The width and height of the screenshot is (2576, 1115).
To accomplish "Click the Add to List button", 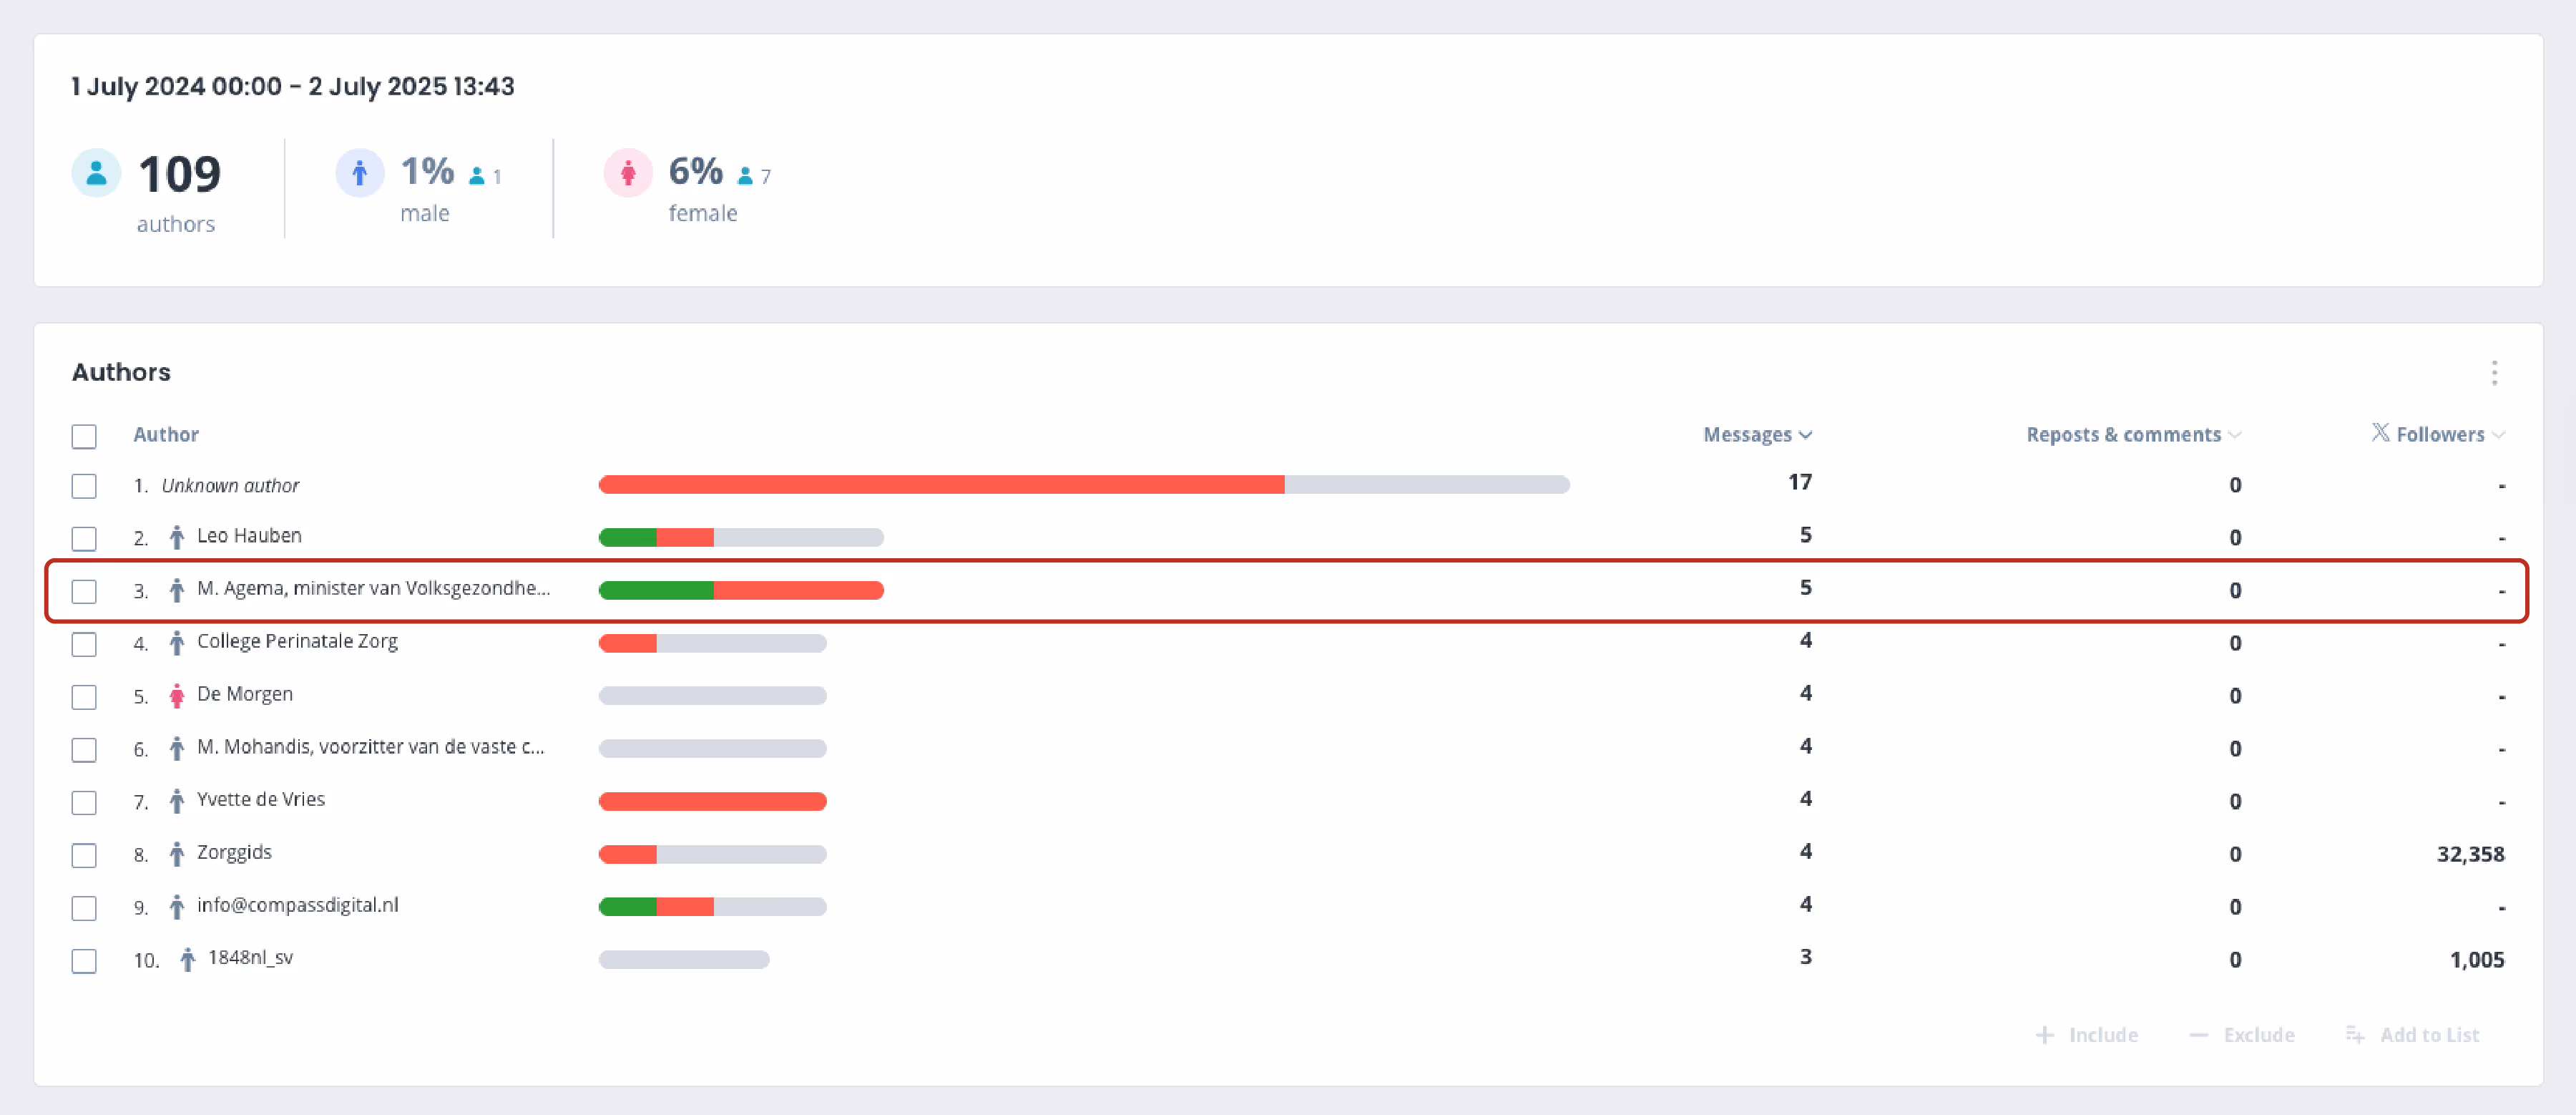I will [2413, 1035].
